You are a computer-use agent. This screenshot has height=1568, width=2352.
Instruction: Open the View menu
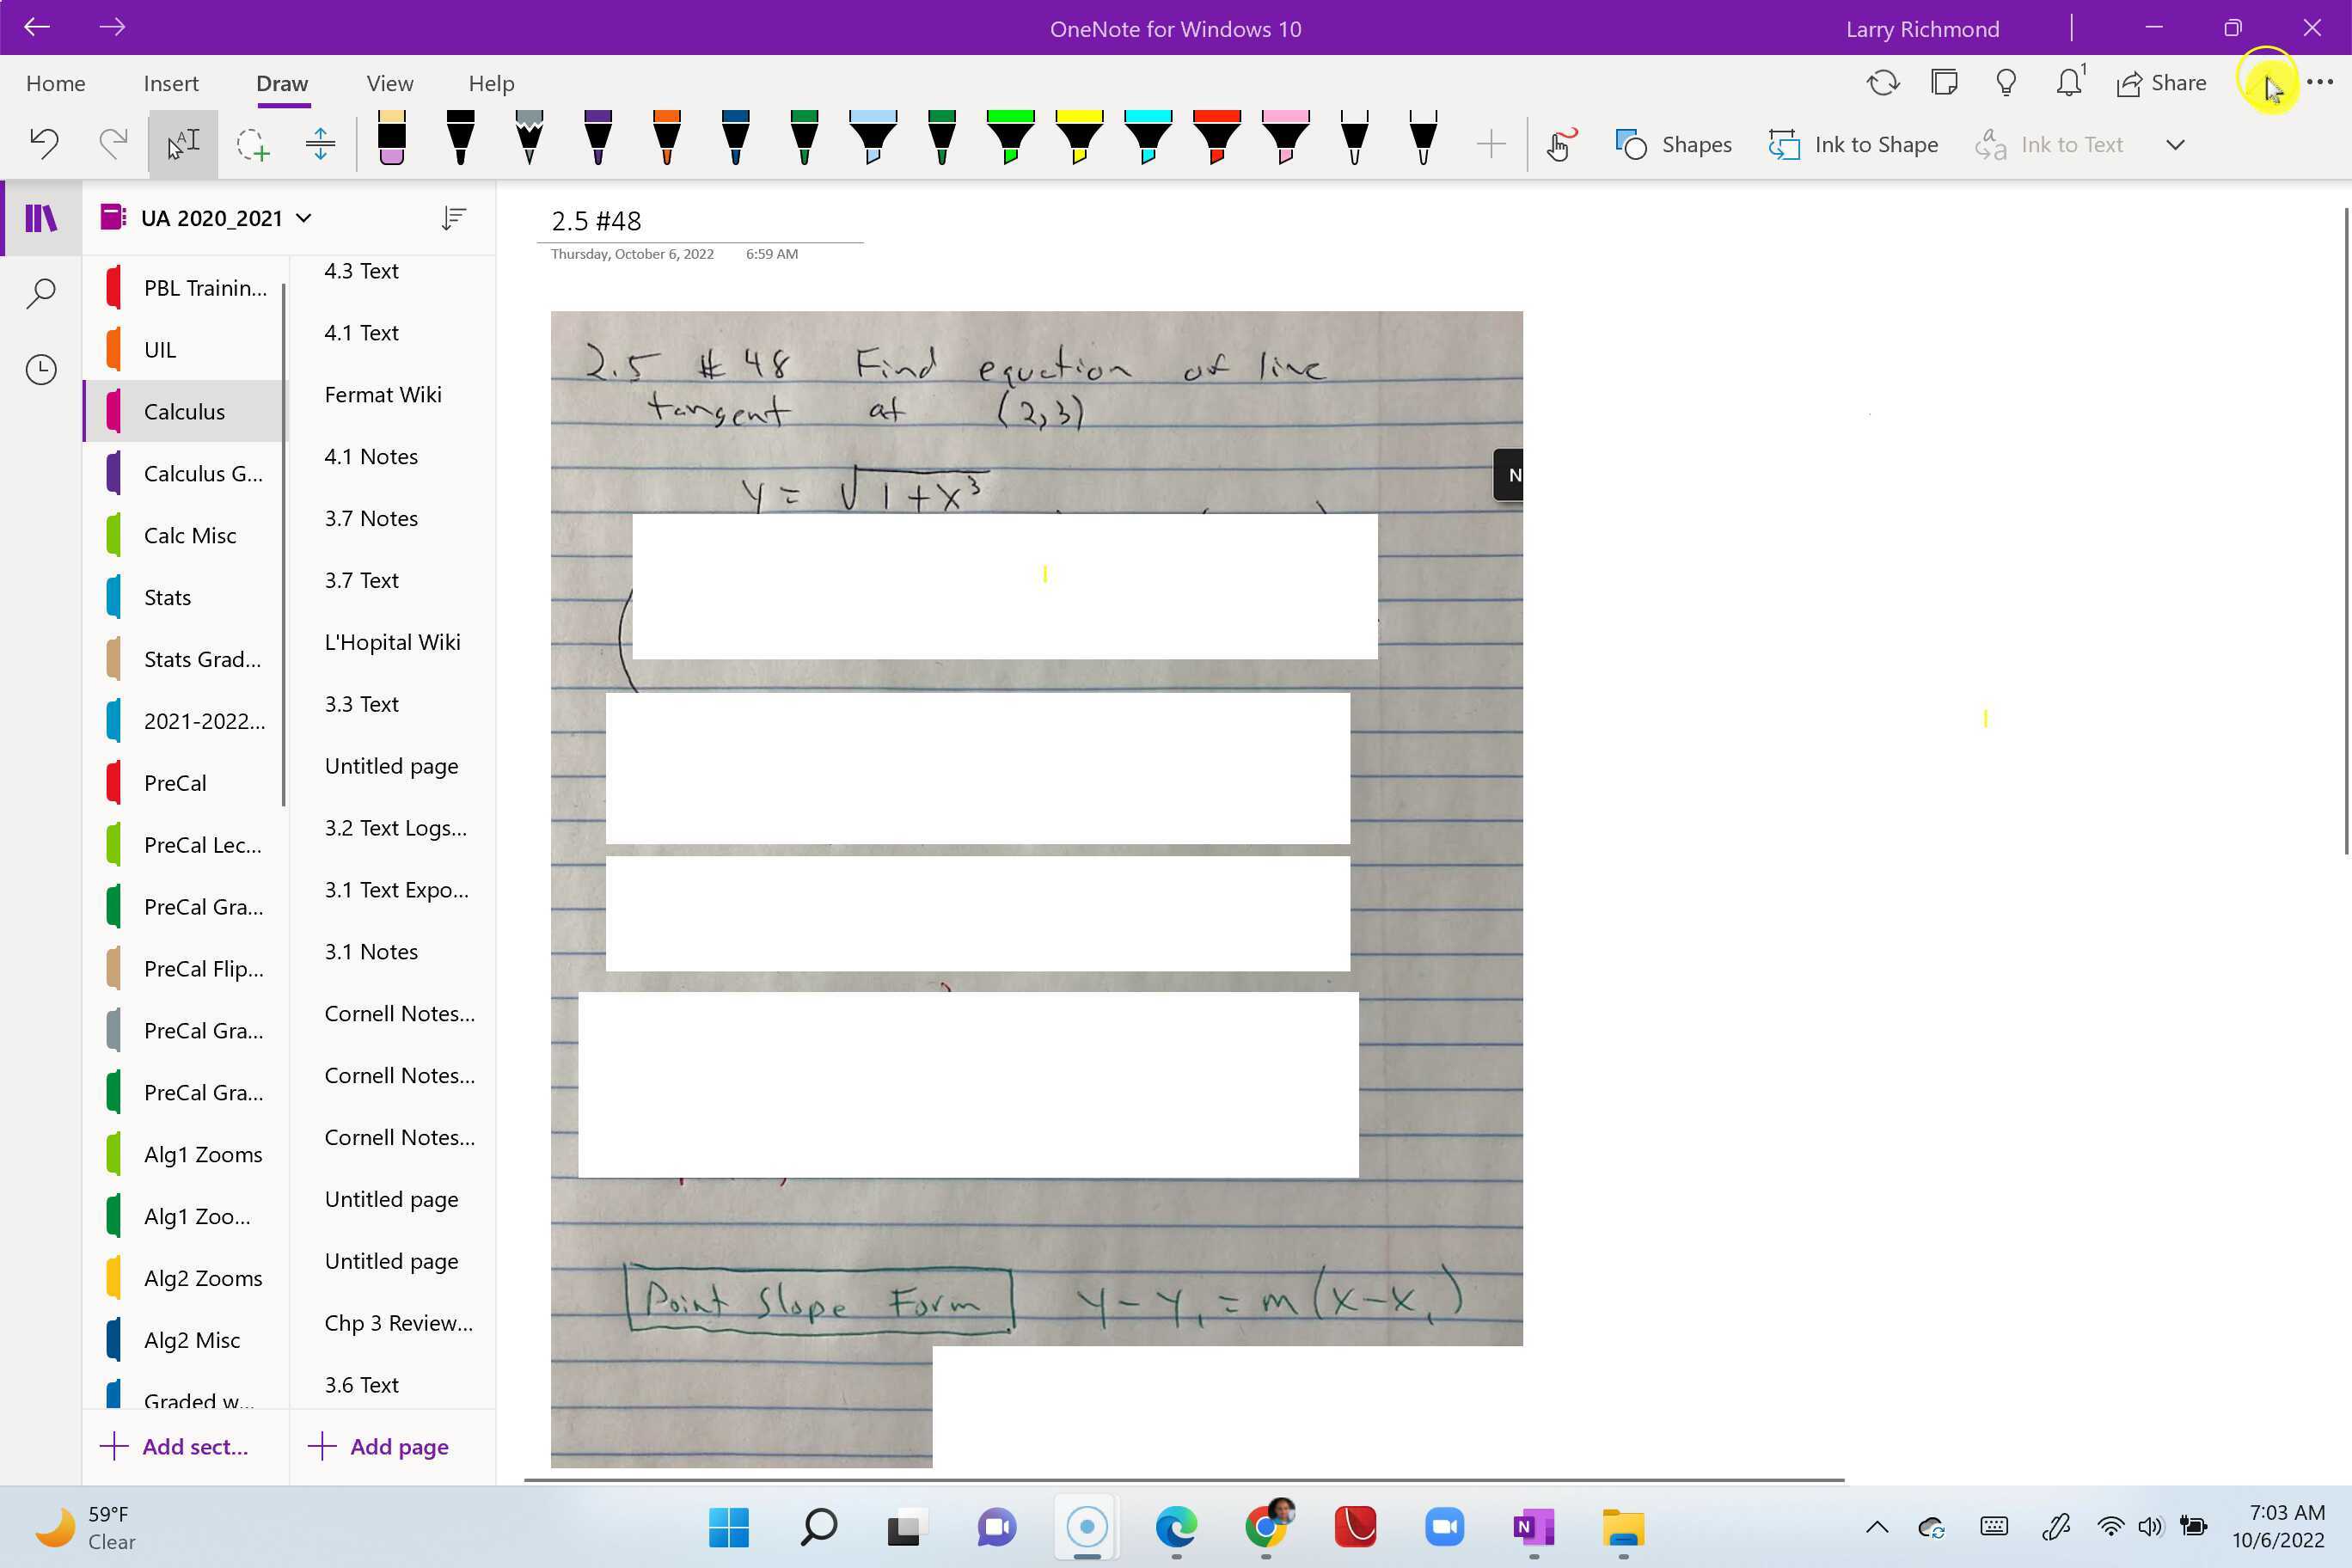[x=389, y=83]
